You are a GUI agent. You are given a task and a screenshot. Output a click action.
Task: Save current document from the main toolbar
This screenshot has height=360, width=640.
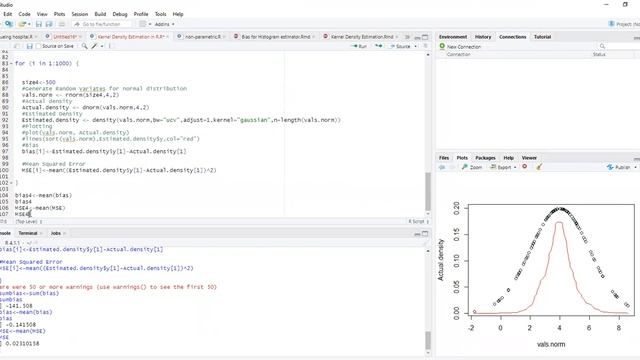coord(39,24)
